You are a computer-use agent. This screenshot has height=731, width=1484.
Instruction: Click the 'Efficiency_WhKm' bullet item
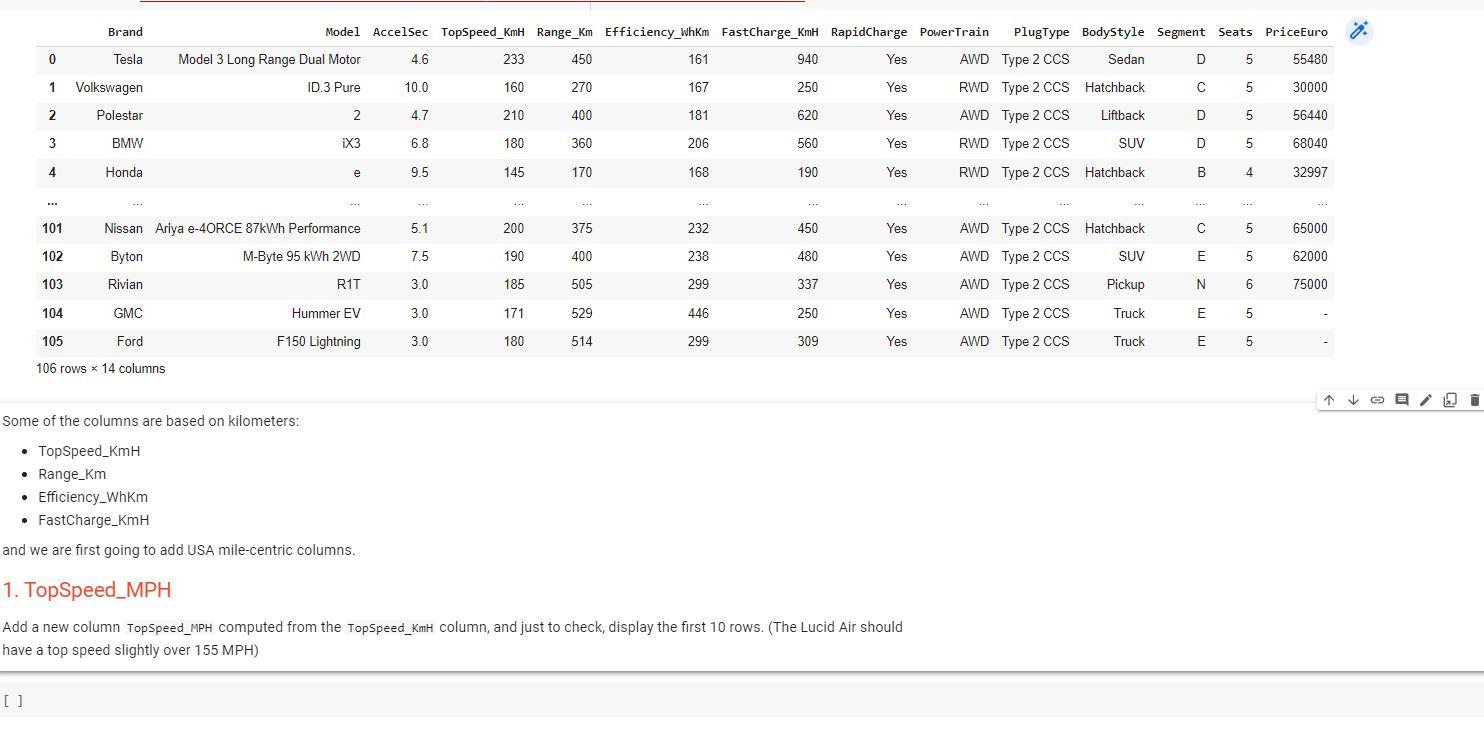(93, 497)
